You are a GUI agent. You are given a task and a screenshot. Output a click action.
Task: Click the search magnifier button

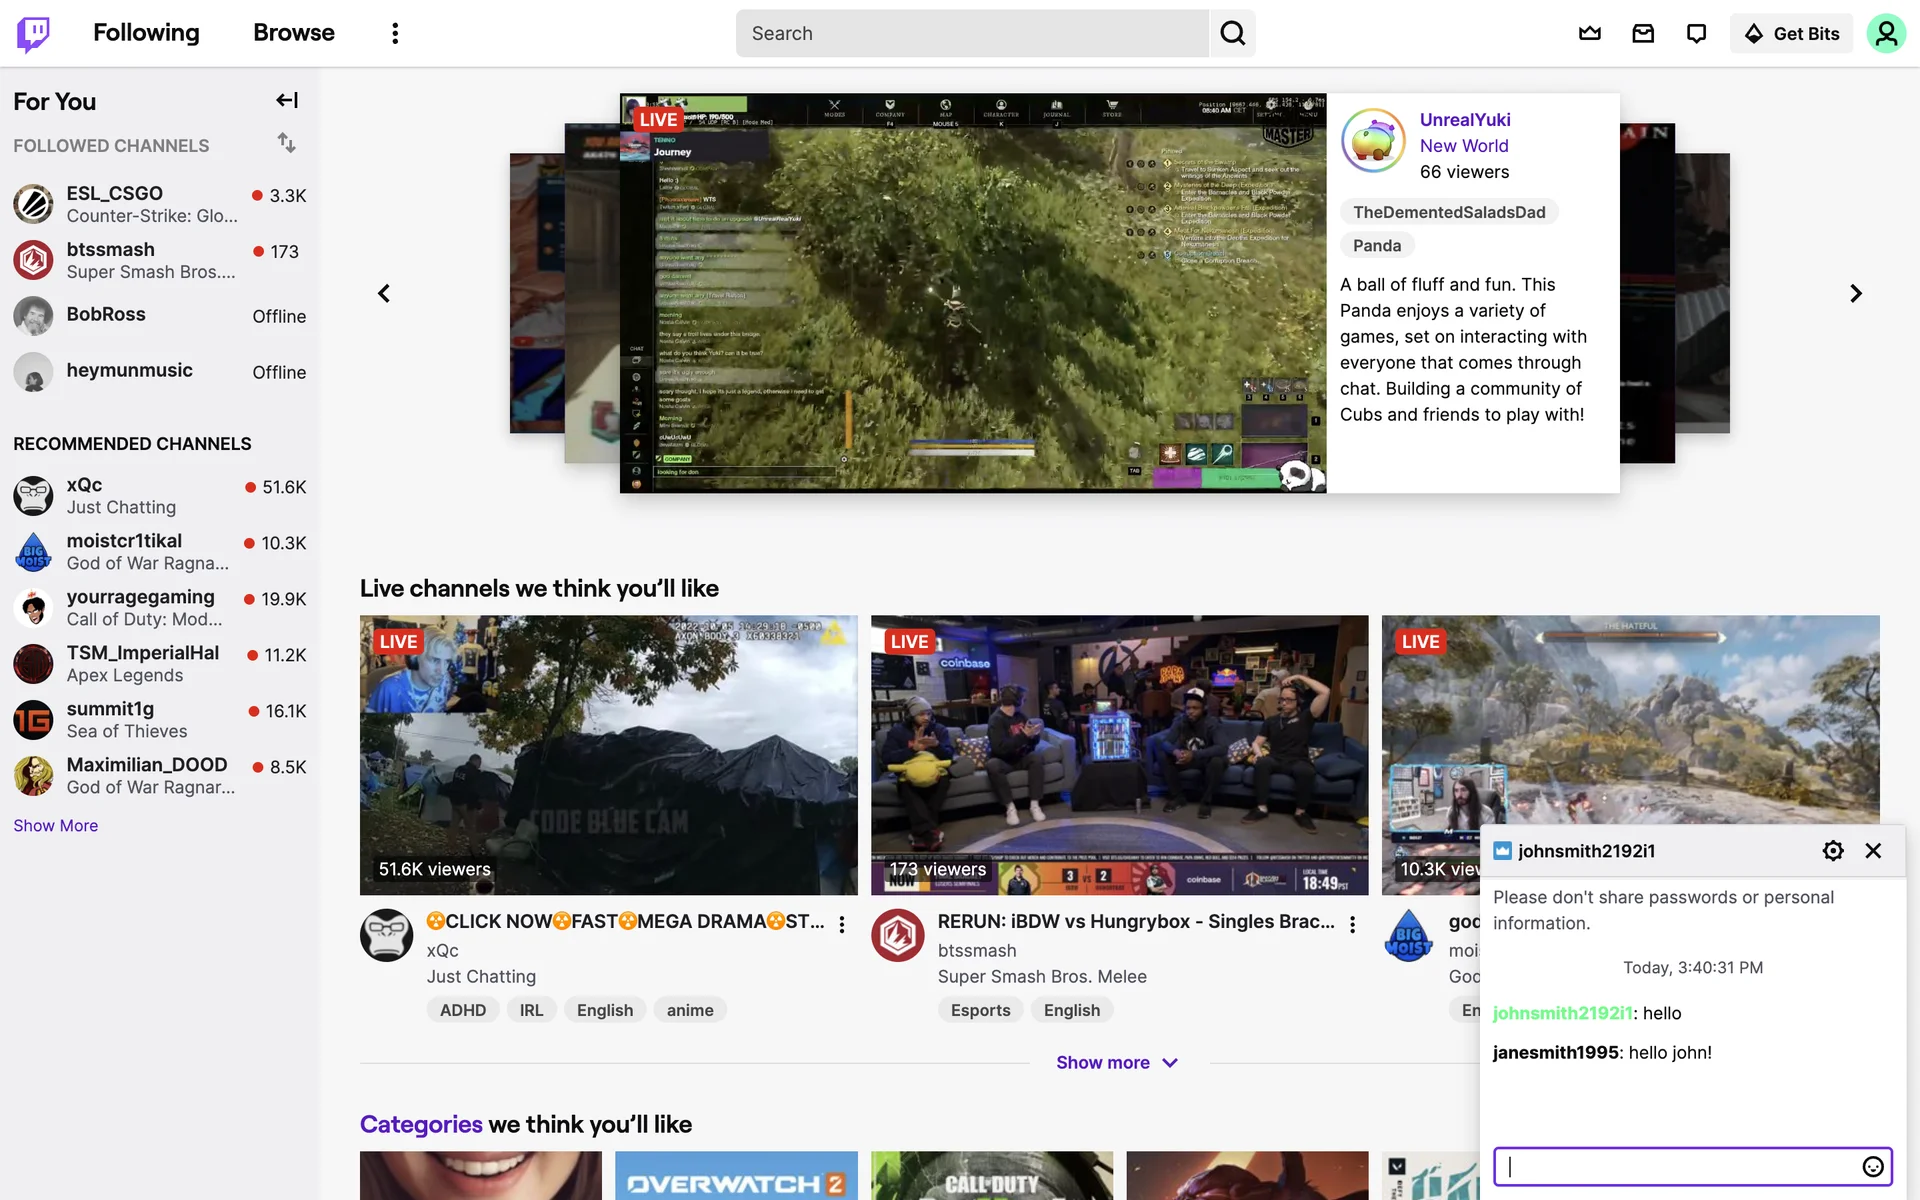(x=1232, y=33)
